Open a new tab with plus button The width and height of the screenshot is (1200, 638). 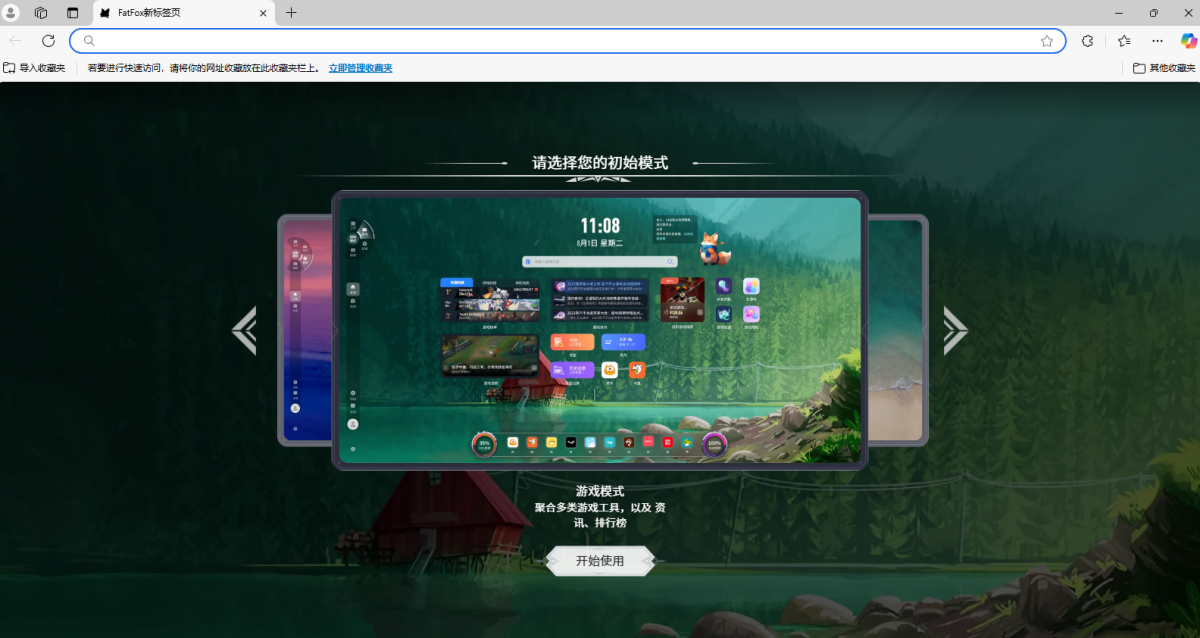[x=291, y=13]
